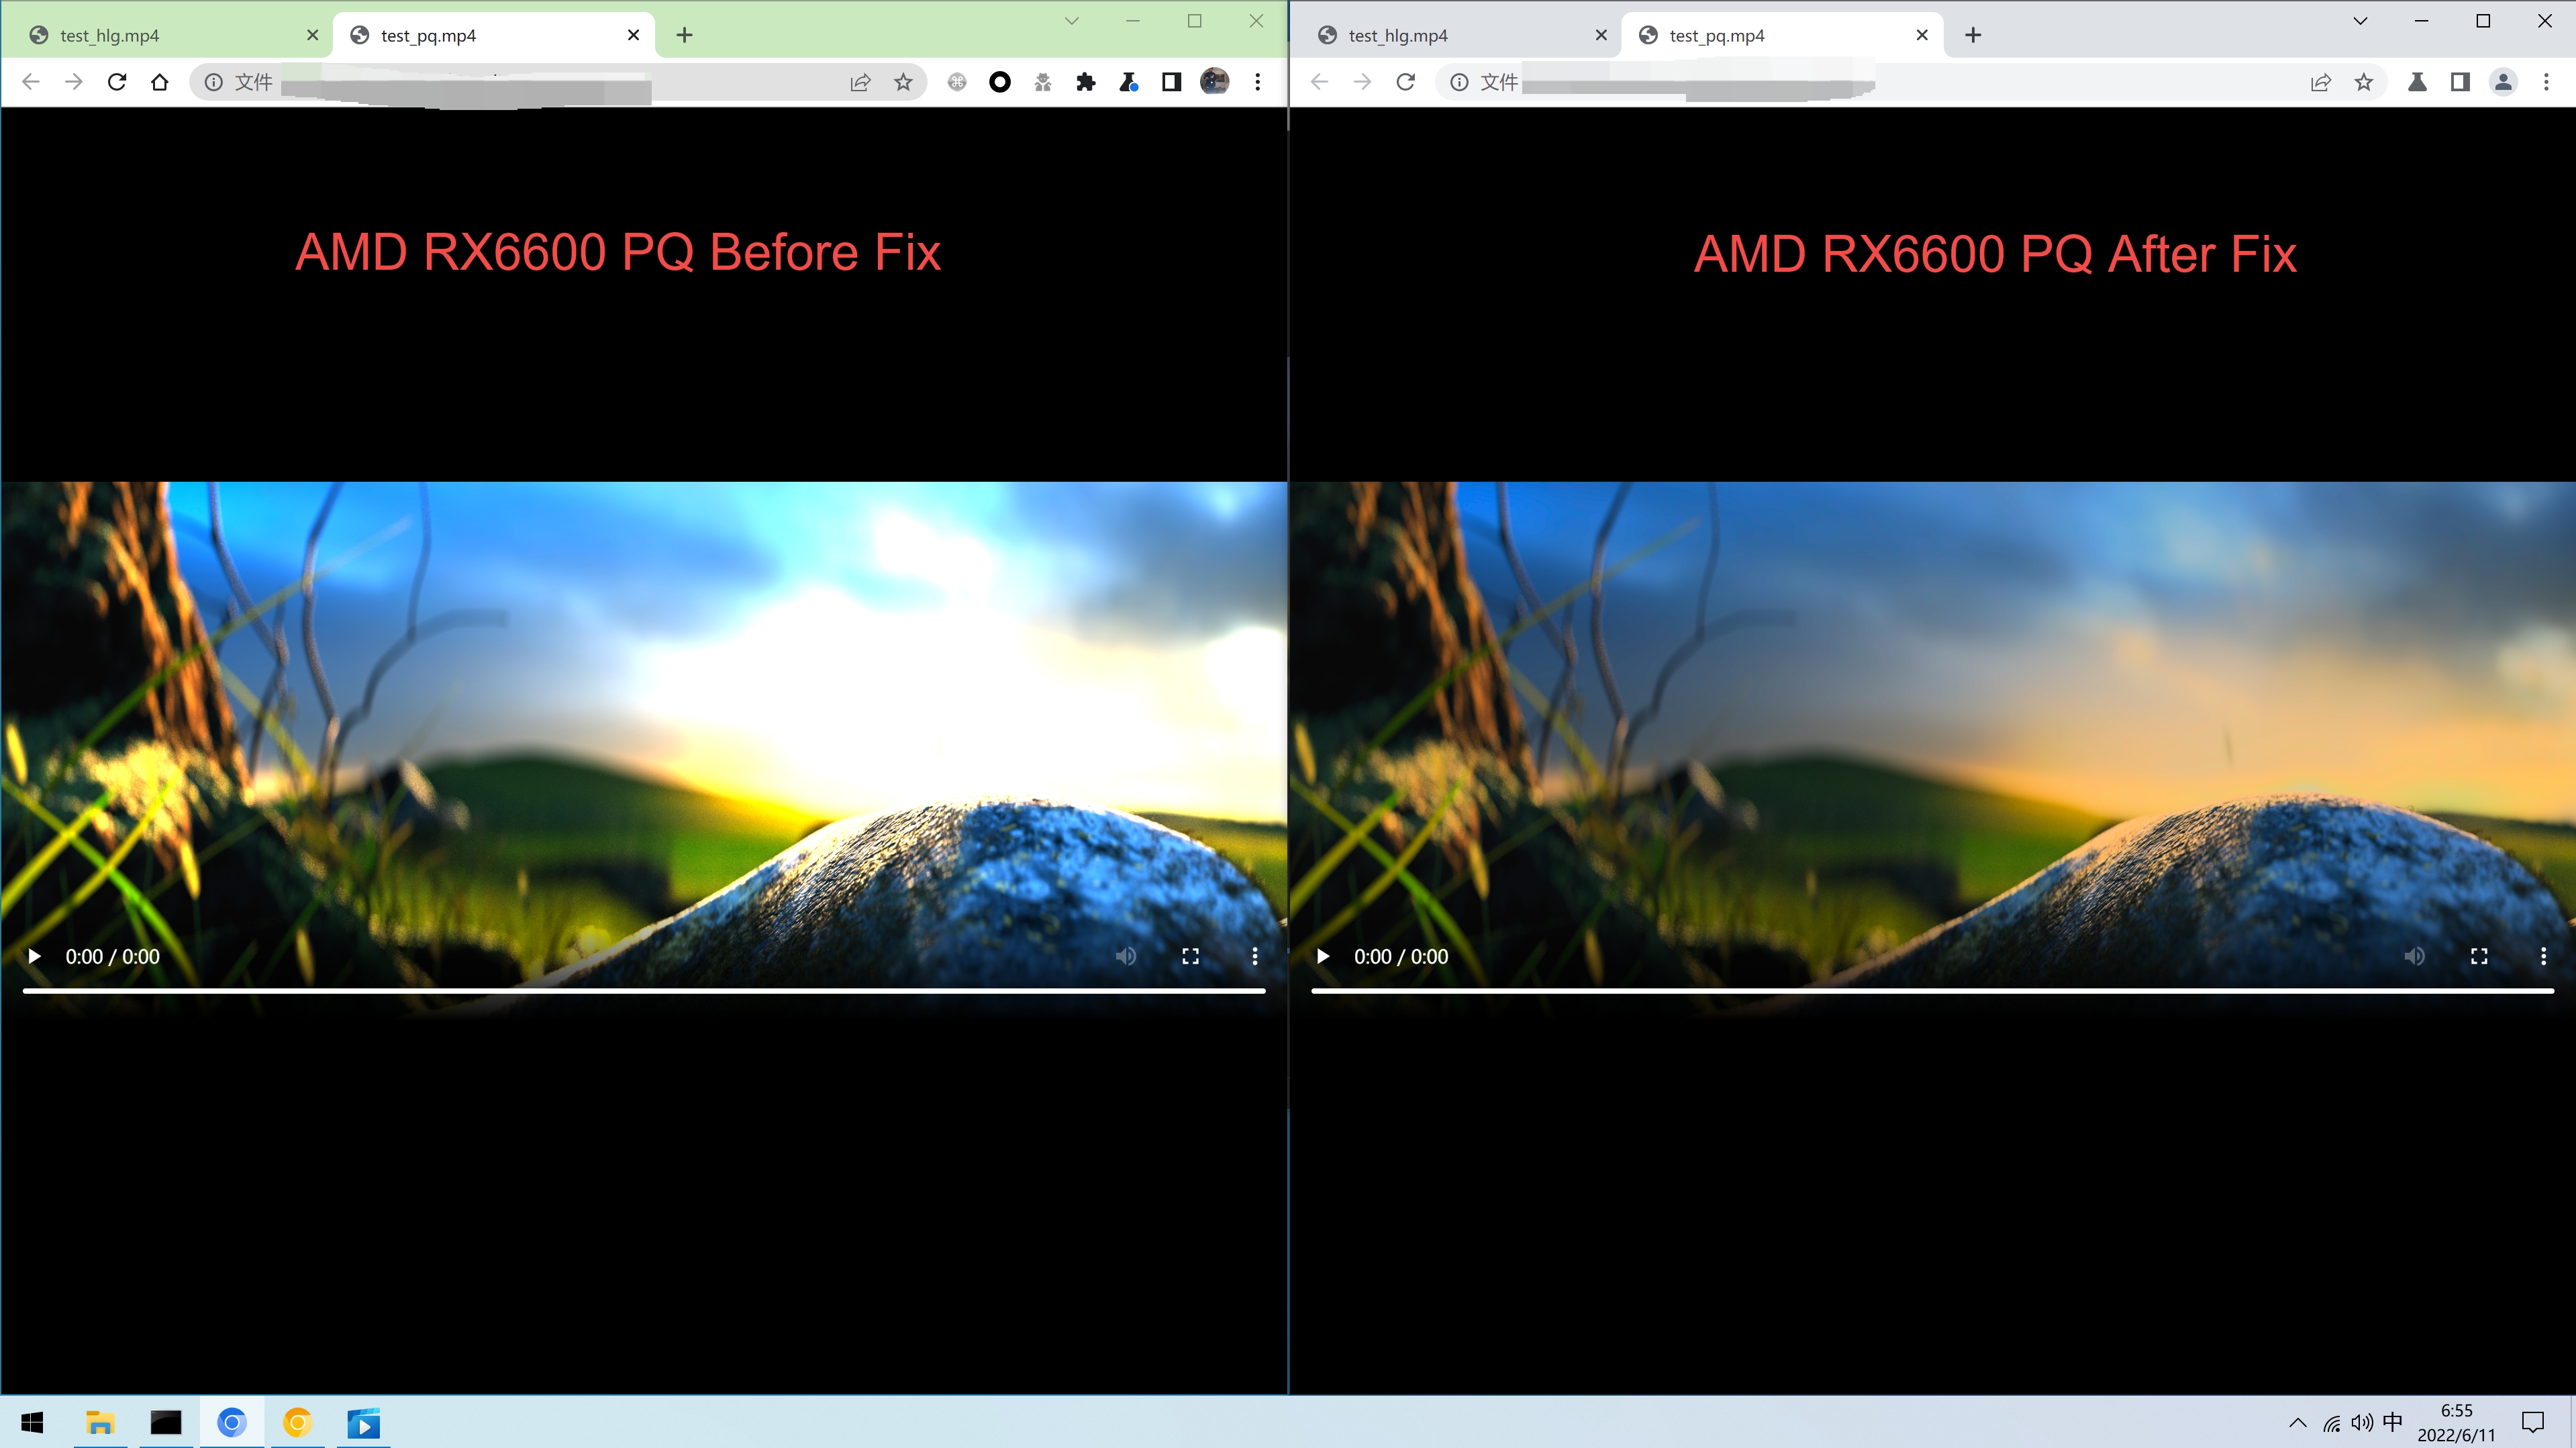
Task: Open more options on Before Fix video
Action: [x=1255, y=956]
